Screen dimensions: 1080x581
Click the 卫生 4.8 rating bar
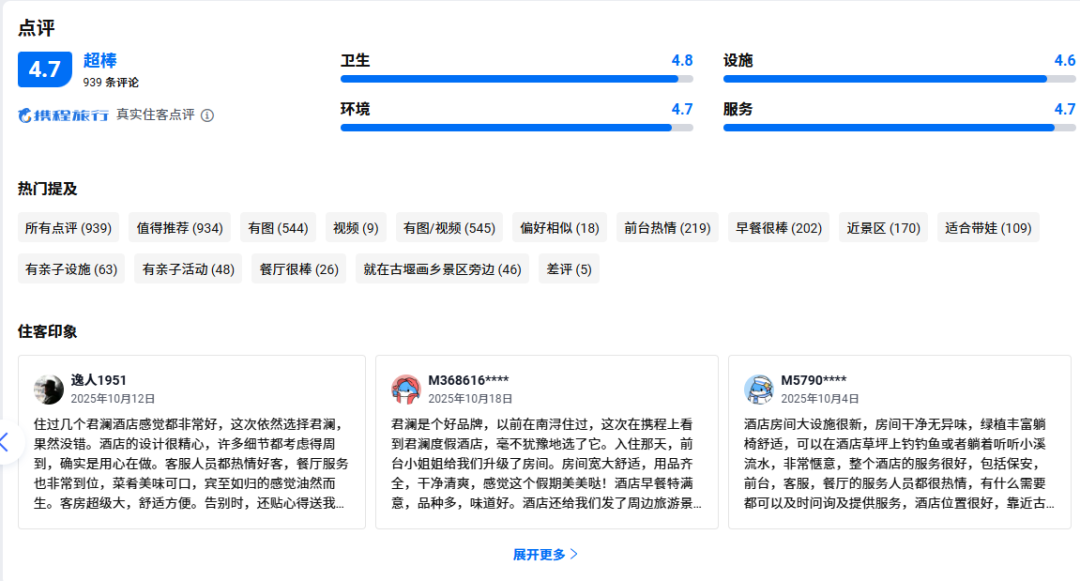pyautogui.click(x=516, y=78)
